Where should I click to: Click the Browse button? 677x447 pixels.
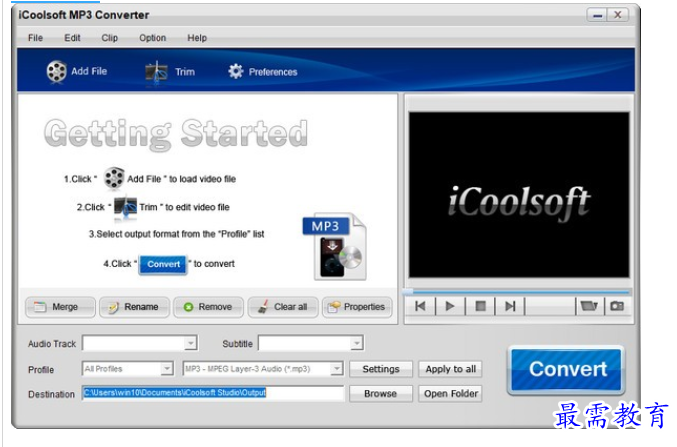click(x=381, y=394)
